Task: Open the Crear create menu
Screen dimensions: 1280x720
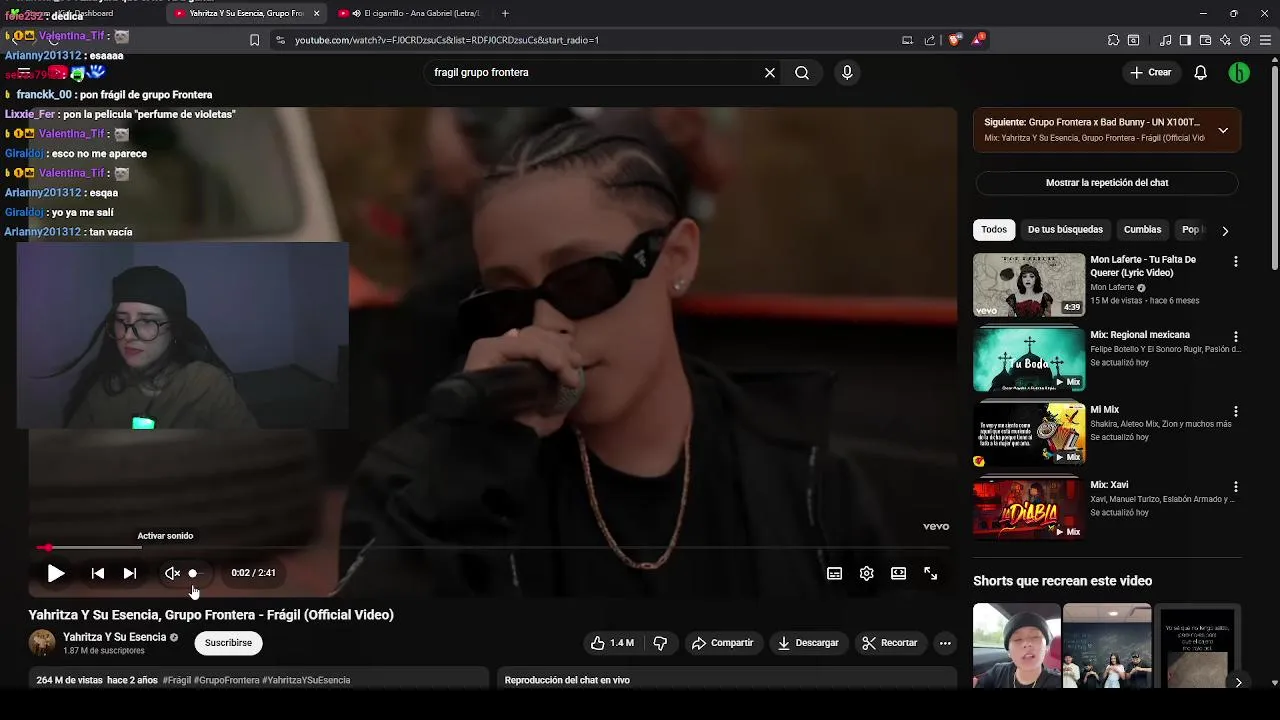Action: click(x=1150, y=72)
